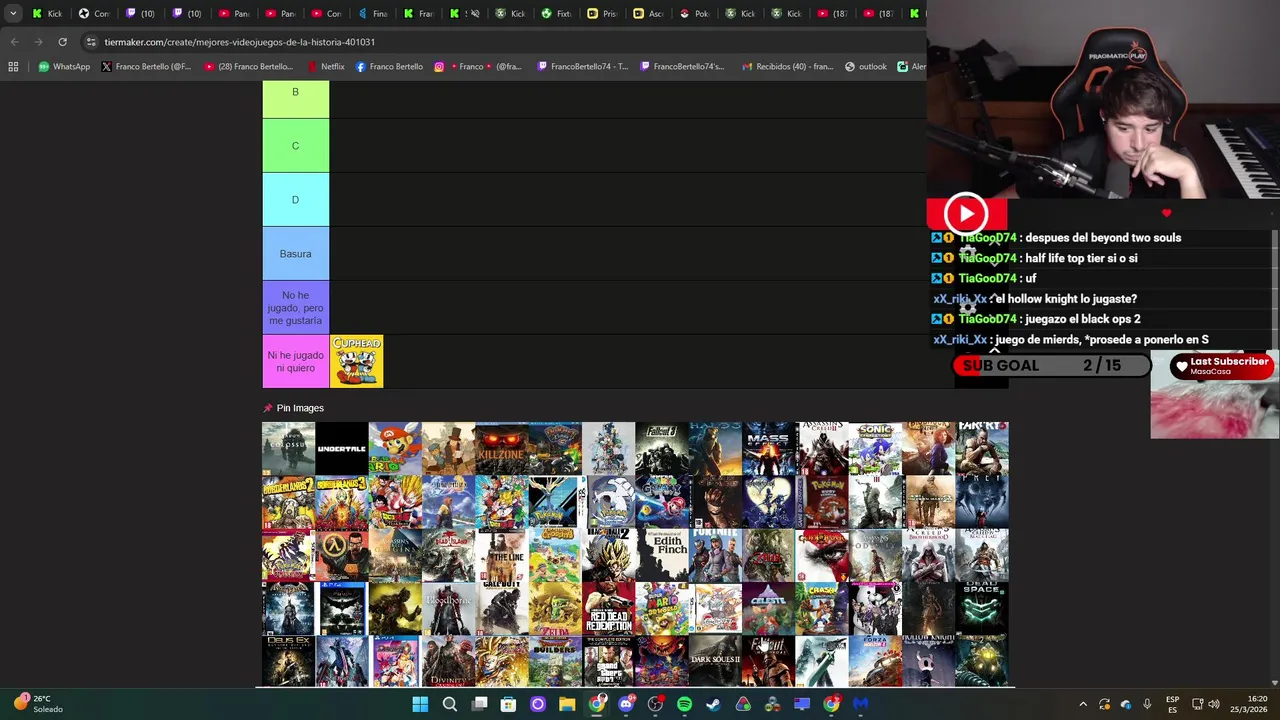Open OBS Studio from the taskbar
Image resolution: width=1280 pixels, height=720 pixels.
tap(655, 704)
